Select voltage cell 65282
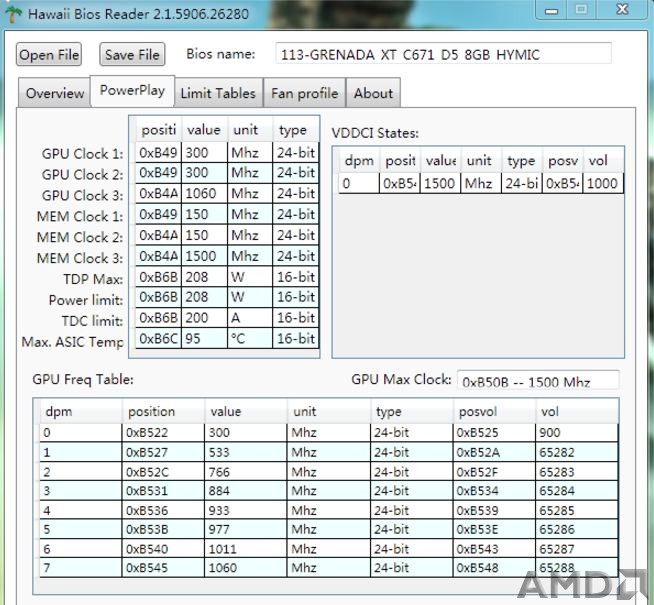The image size is (654, 605). (x=576, y=452)
